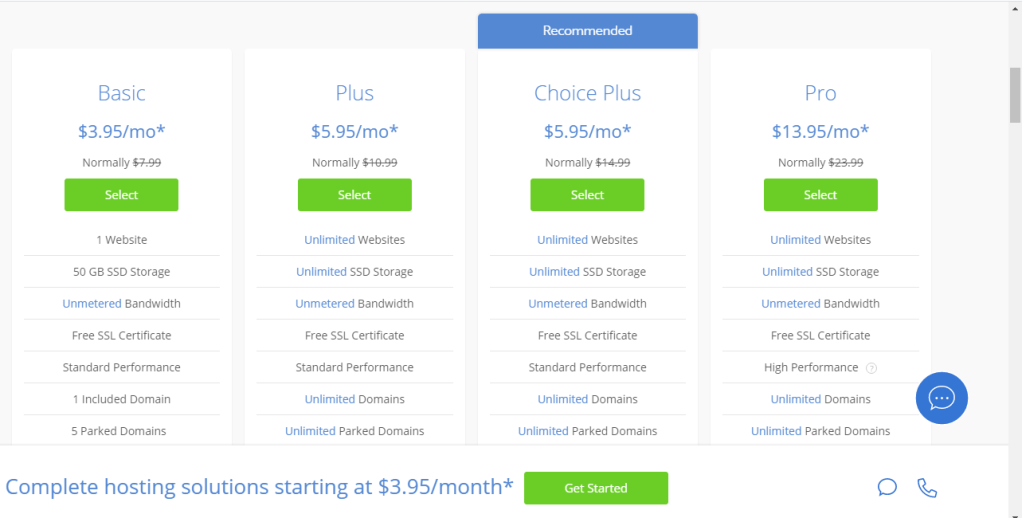The height and width of the screenshot is (518, 1022).
Task: Open Unlimited SSD Storage link in Choice Plus
Action: 554,272
